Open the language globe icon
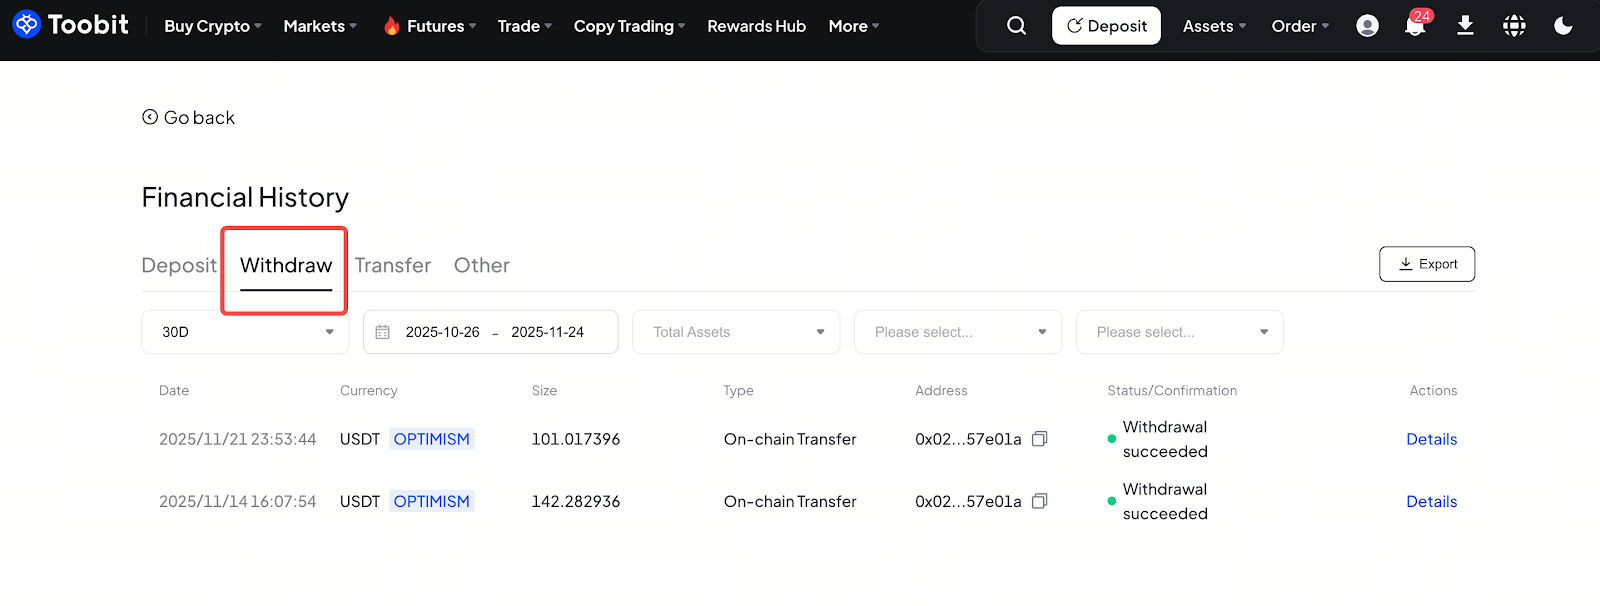The image size is (1600, 606). tap(1514, 26)
